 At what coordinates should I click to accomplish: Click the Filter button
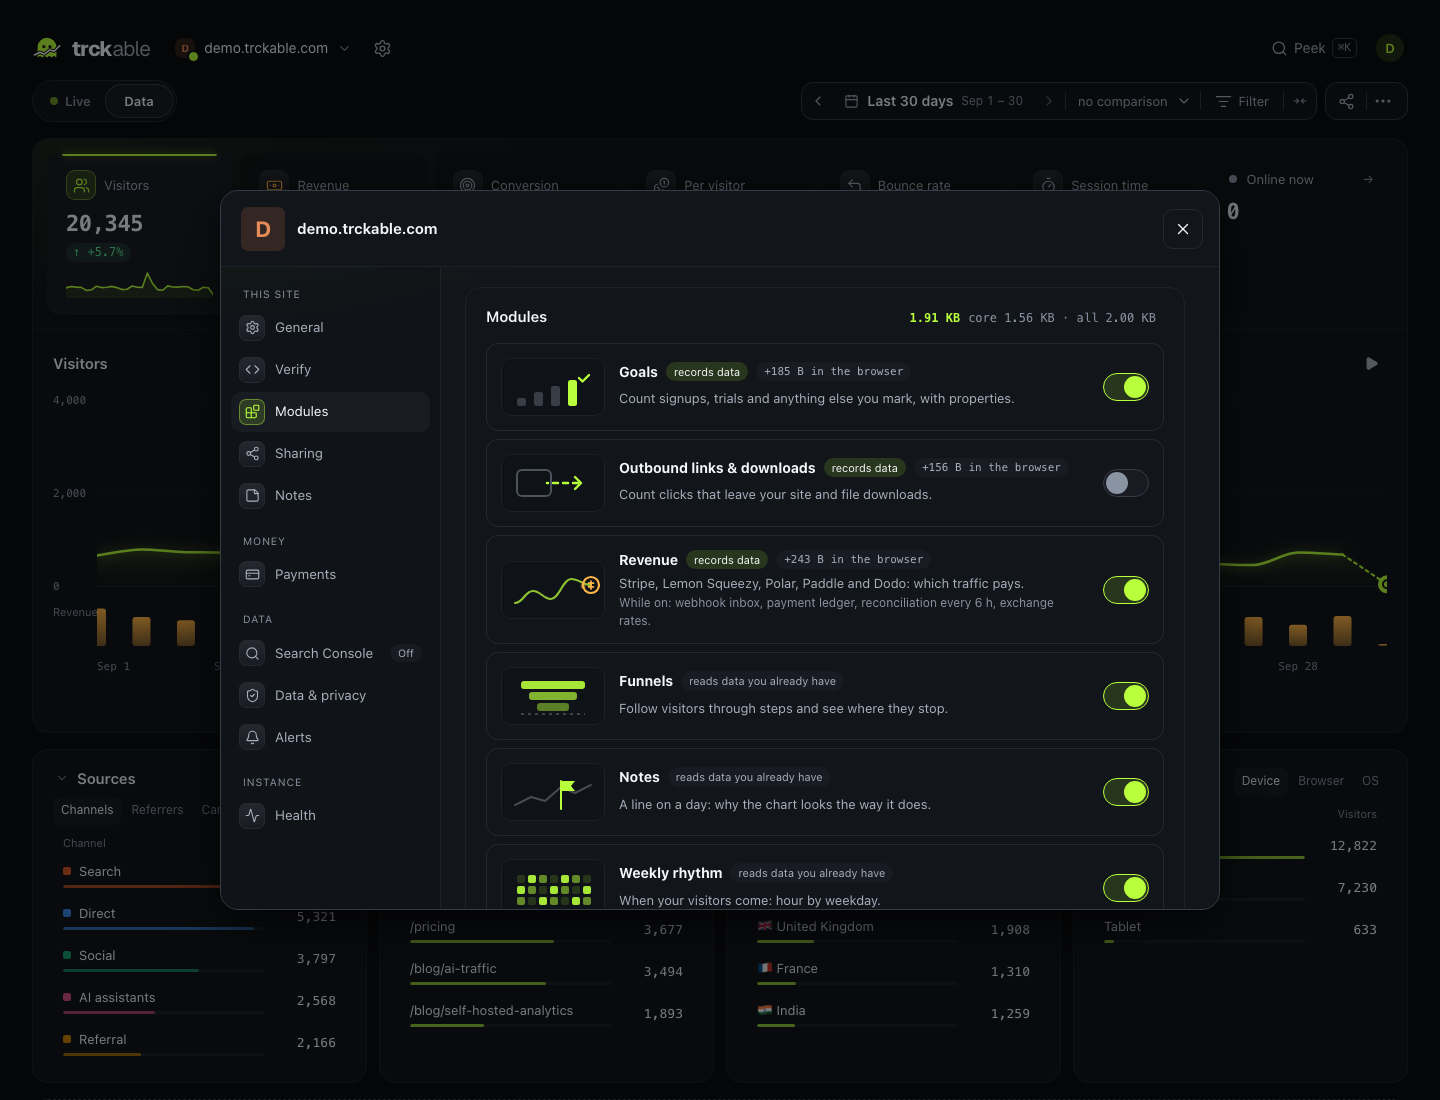tap(1242, 101)
